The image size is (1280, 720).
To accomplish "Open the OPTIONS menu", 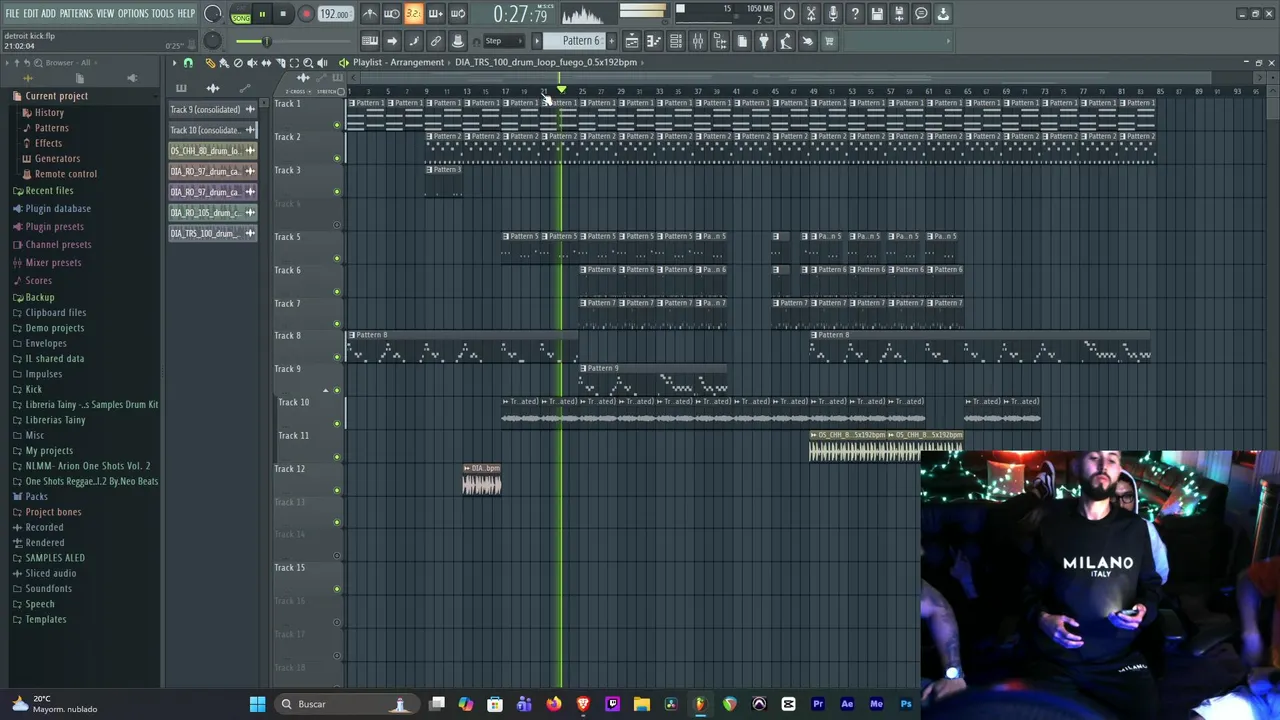I will [133, 13].
